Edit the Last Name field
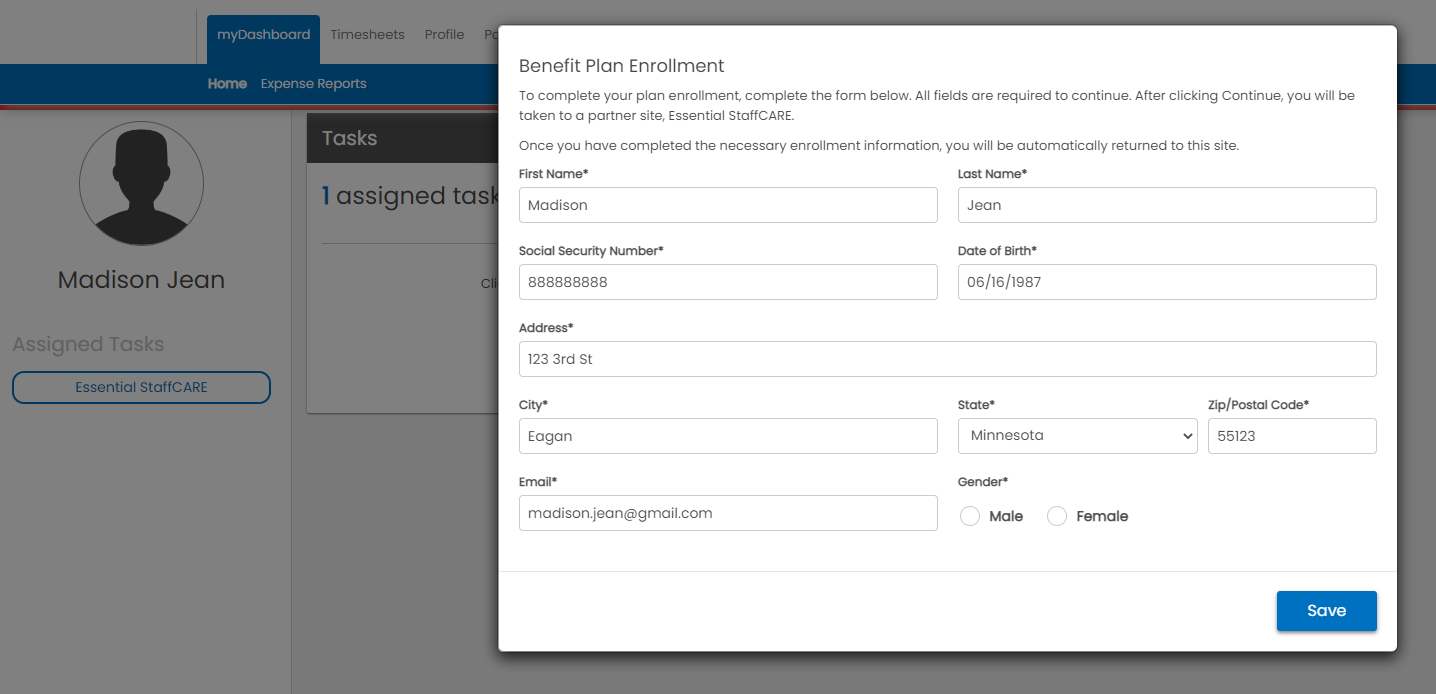Image resolution: width=1436 pixels, height=694 pixels. coord(1167,205)
